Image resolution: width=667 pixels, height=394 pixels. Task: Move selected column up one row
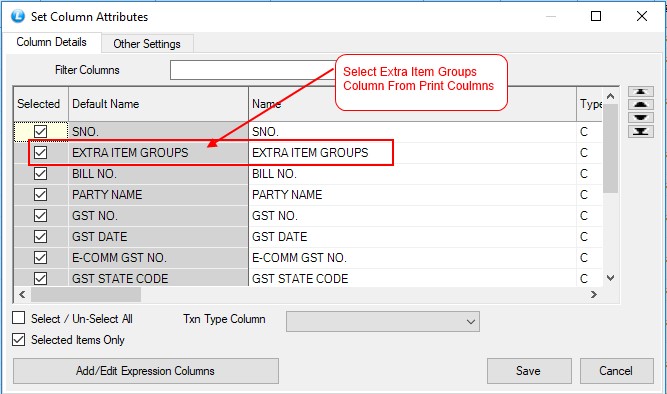pyautogui.click(x=641, y=105)
